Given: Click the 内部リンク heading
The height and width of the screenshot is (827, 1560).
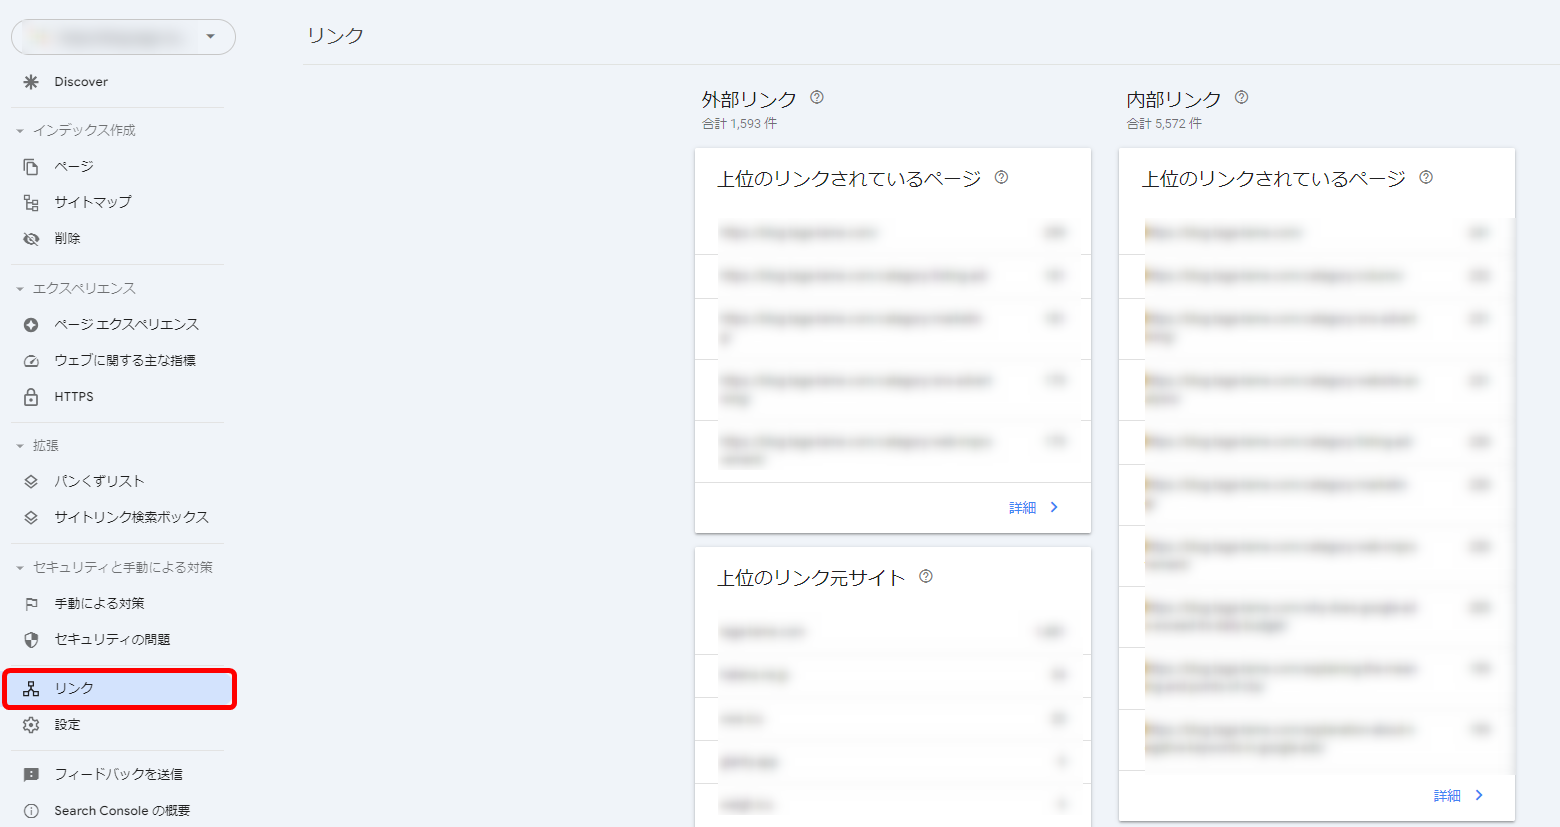Looking at the screenshot, I should 1174,100.
